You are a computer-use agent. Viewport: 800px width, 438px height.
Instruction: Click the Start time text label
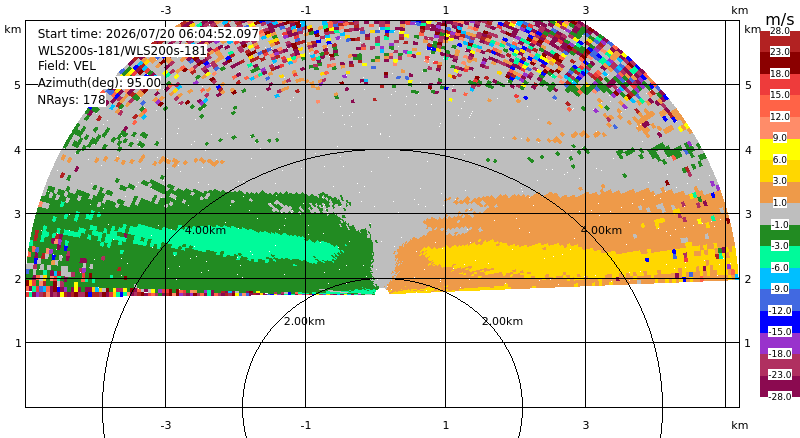(148, 34)
